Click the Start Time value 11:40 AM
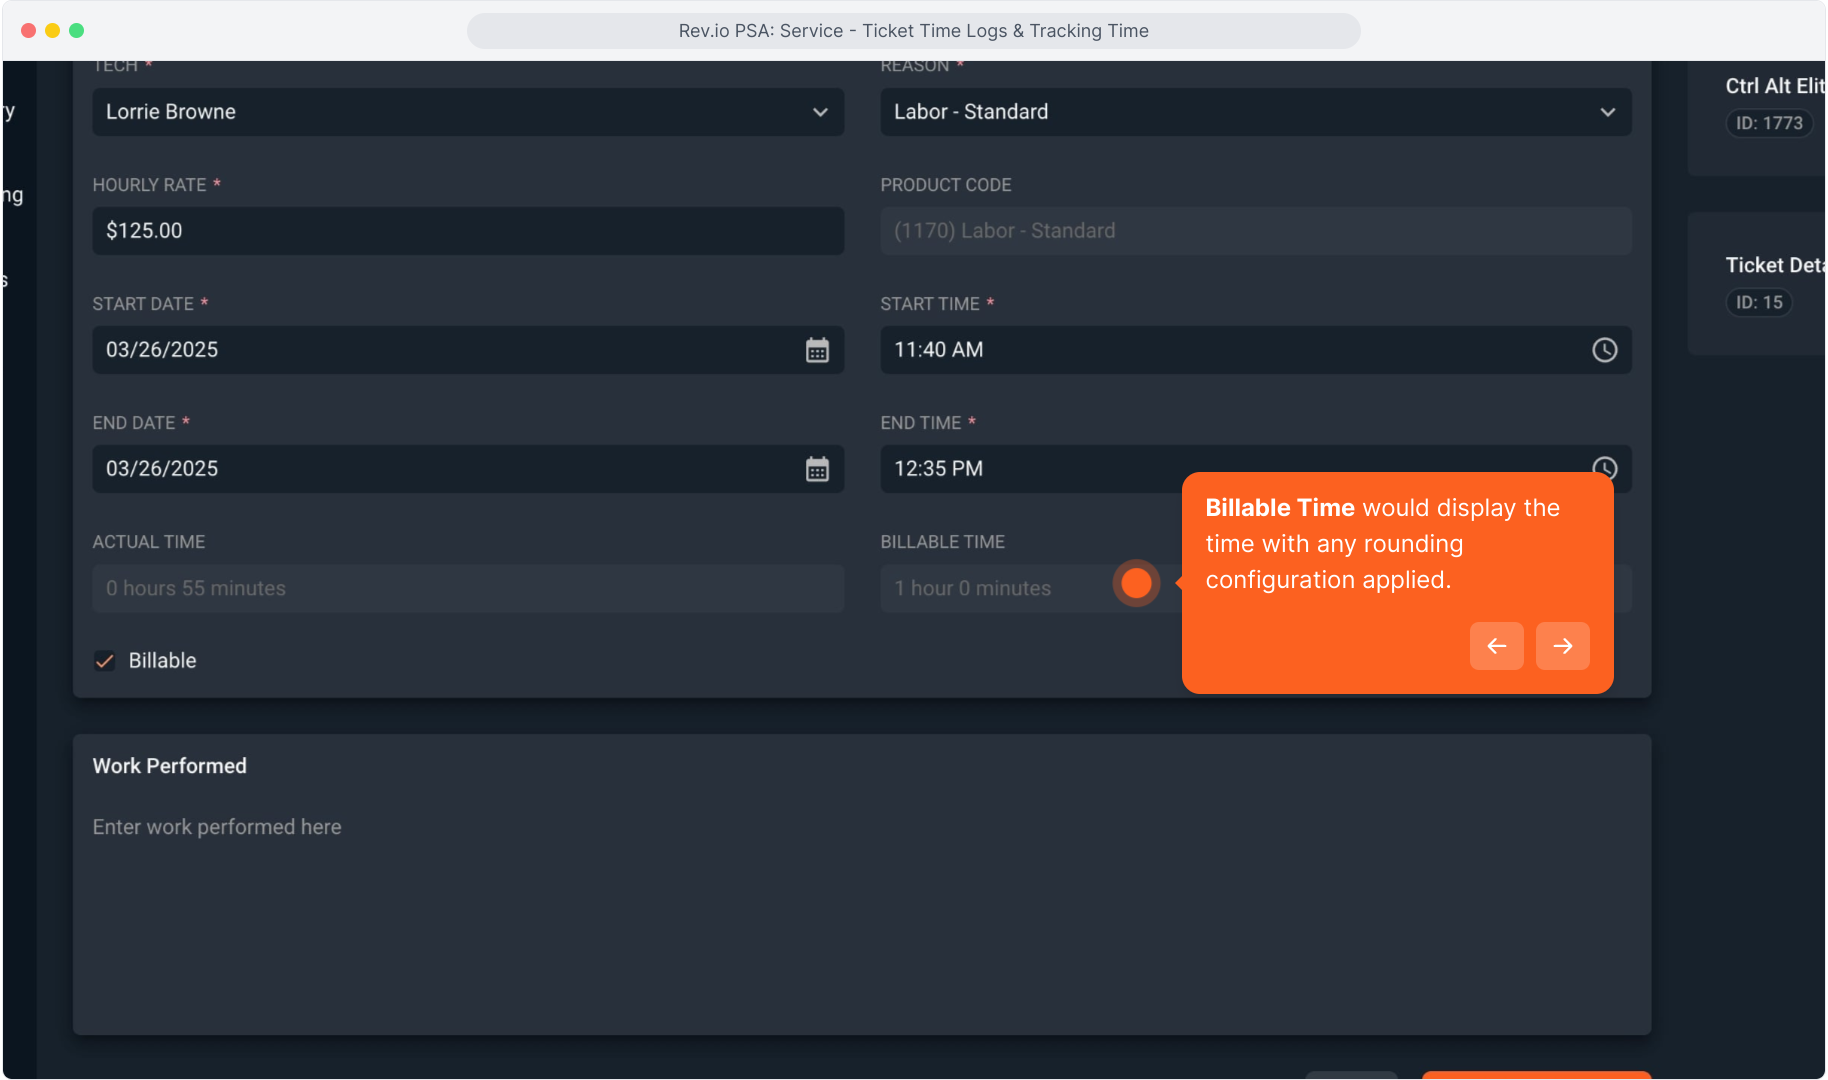This screenshot has width=1828, height=1080. coord(938,350)
